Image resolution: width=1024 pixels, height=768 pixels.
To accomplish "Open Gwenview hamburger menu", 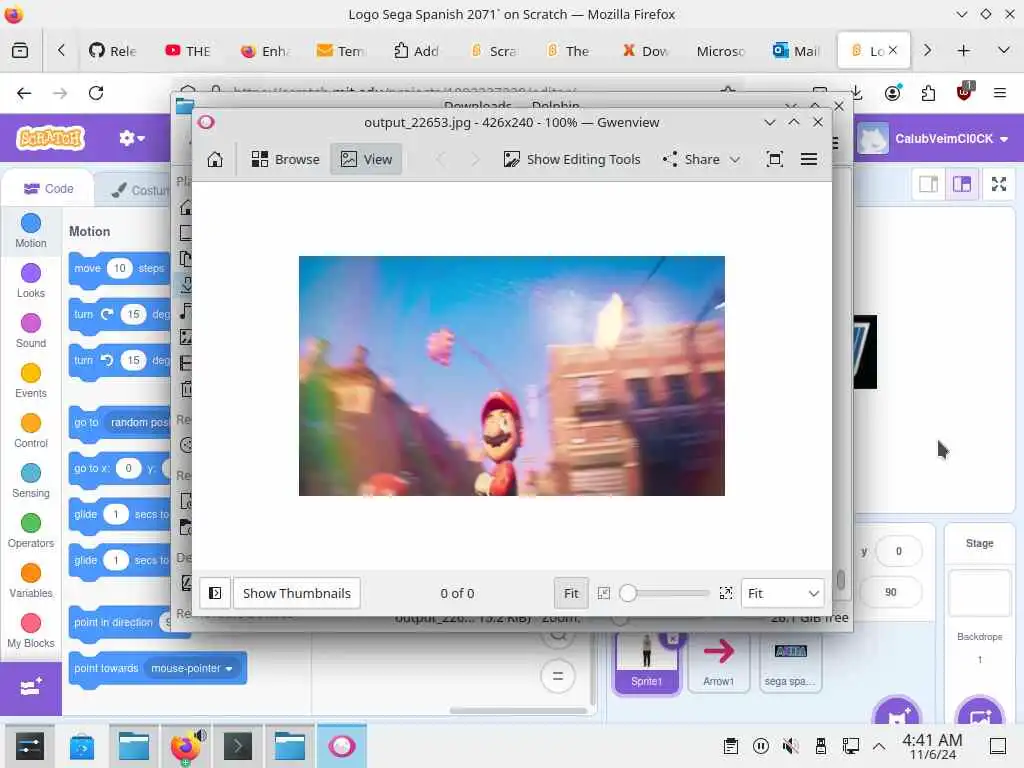I will pos(808,159).
